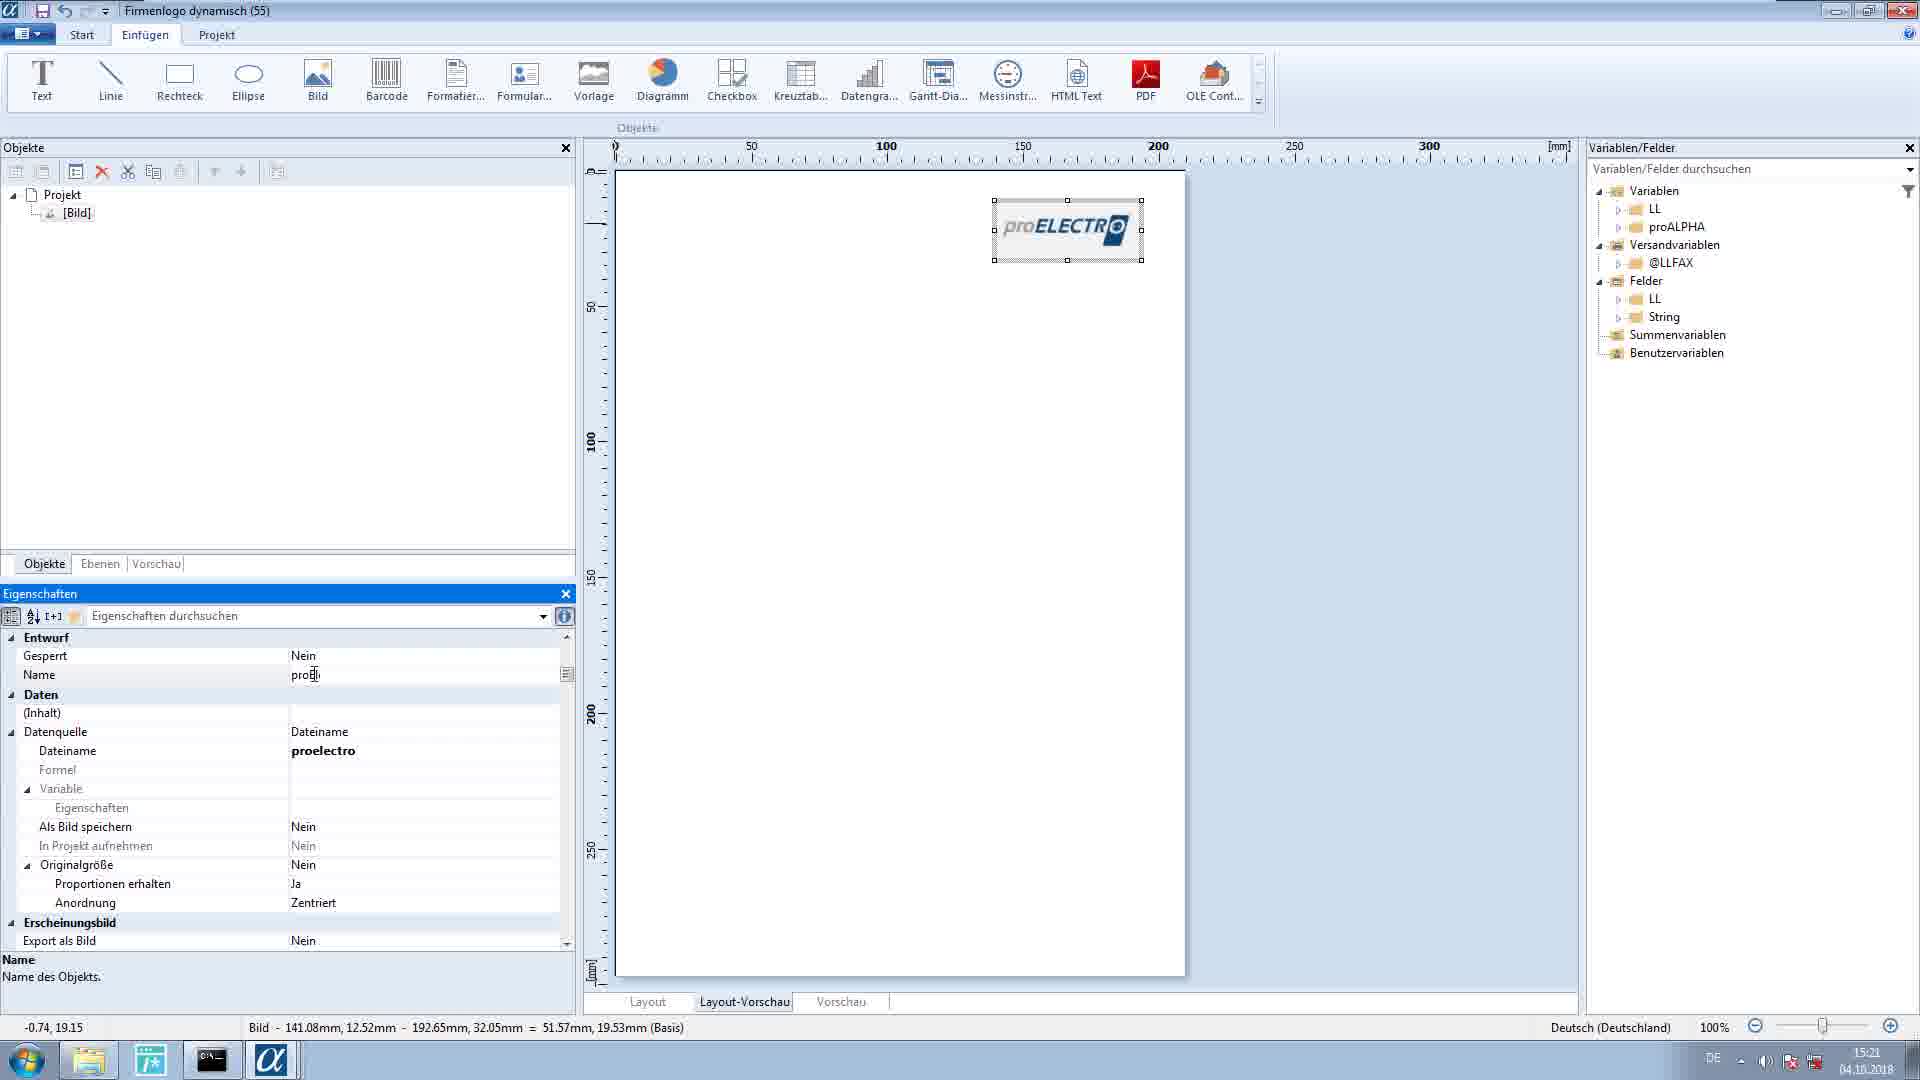The height and width of the screenshot is (1080, 1920).
Task: Select the Ellipse shape tool
Action: (x=249, y=81)
